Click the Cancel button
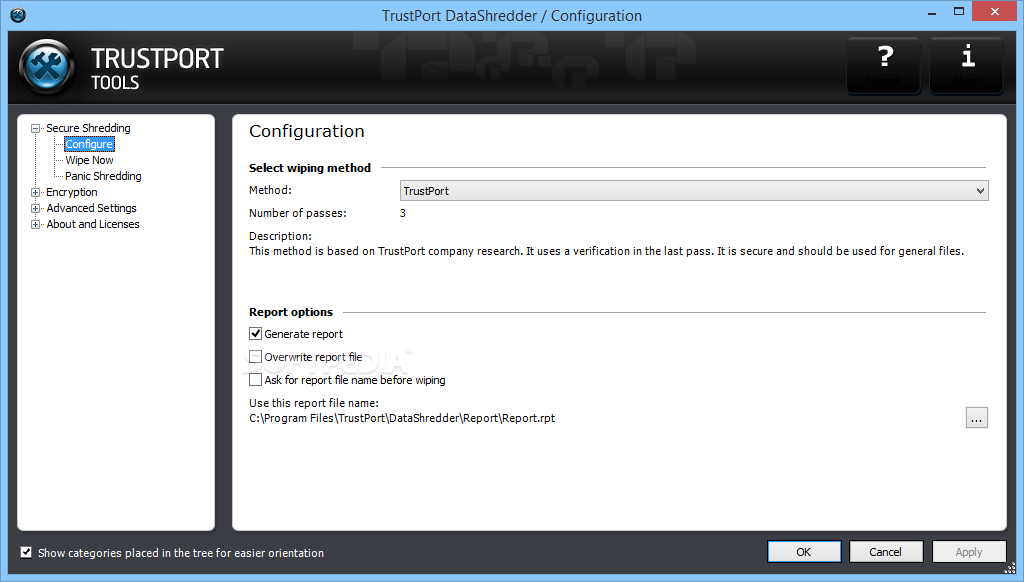1024x582 pixels. pyautogui.click(x=886, y=552)
